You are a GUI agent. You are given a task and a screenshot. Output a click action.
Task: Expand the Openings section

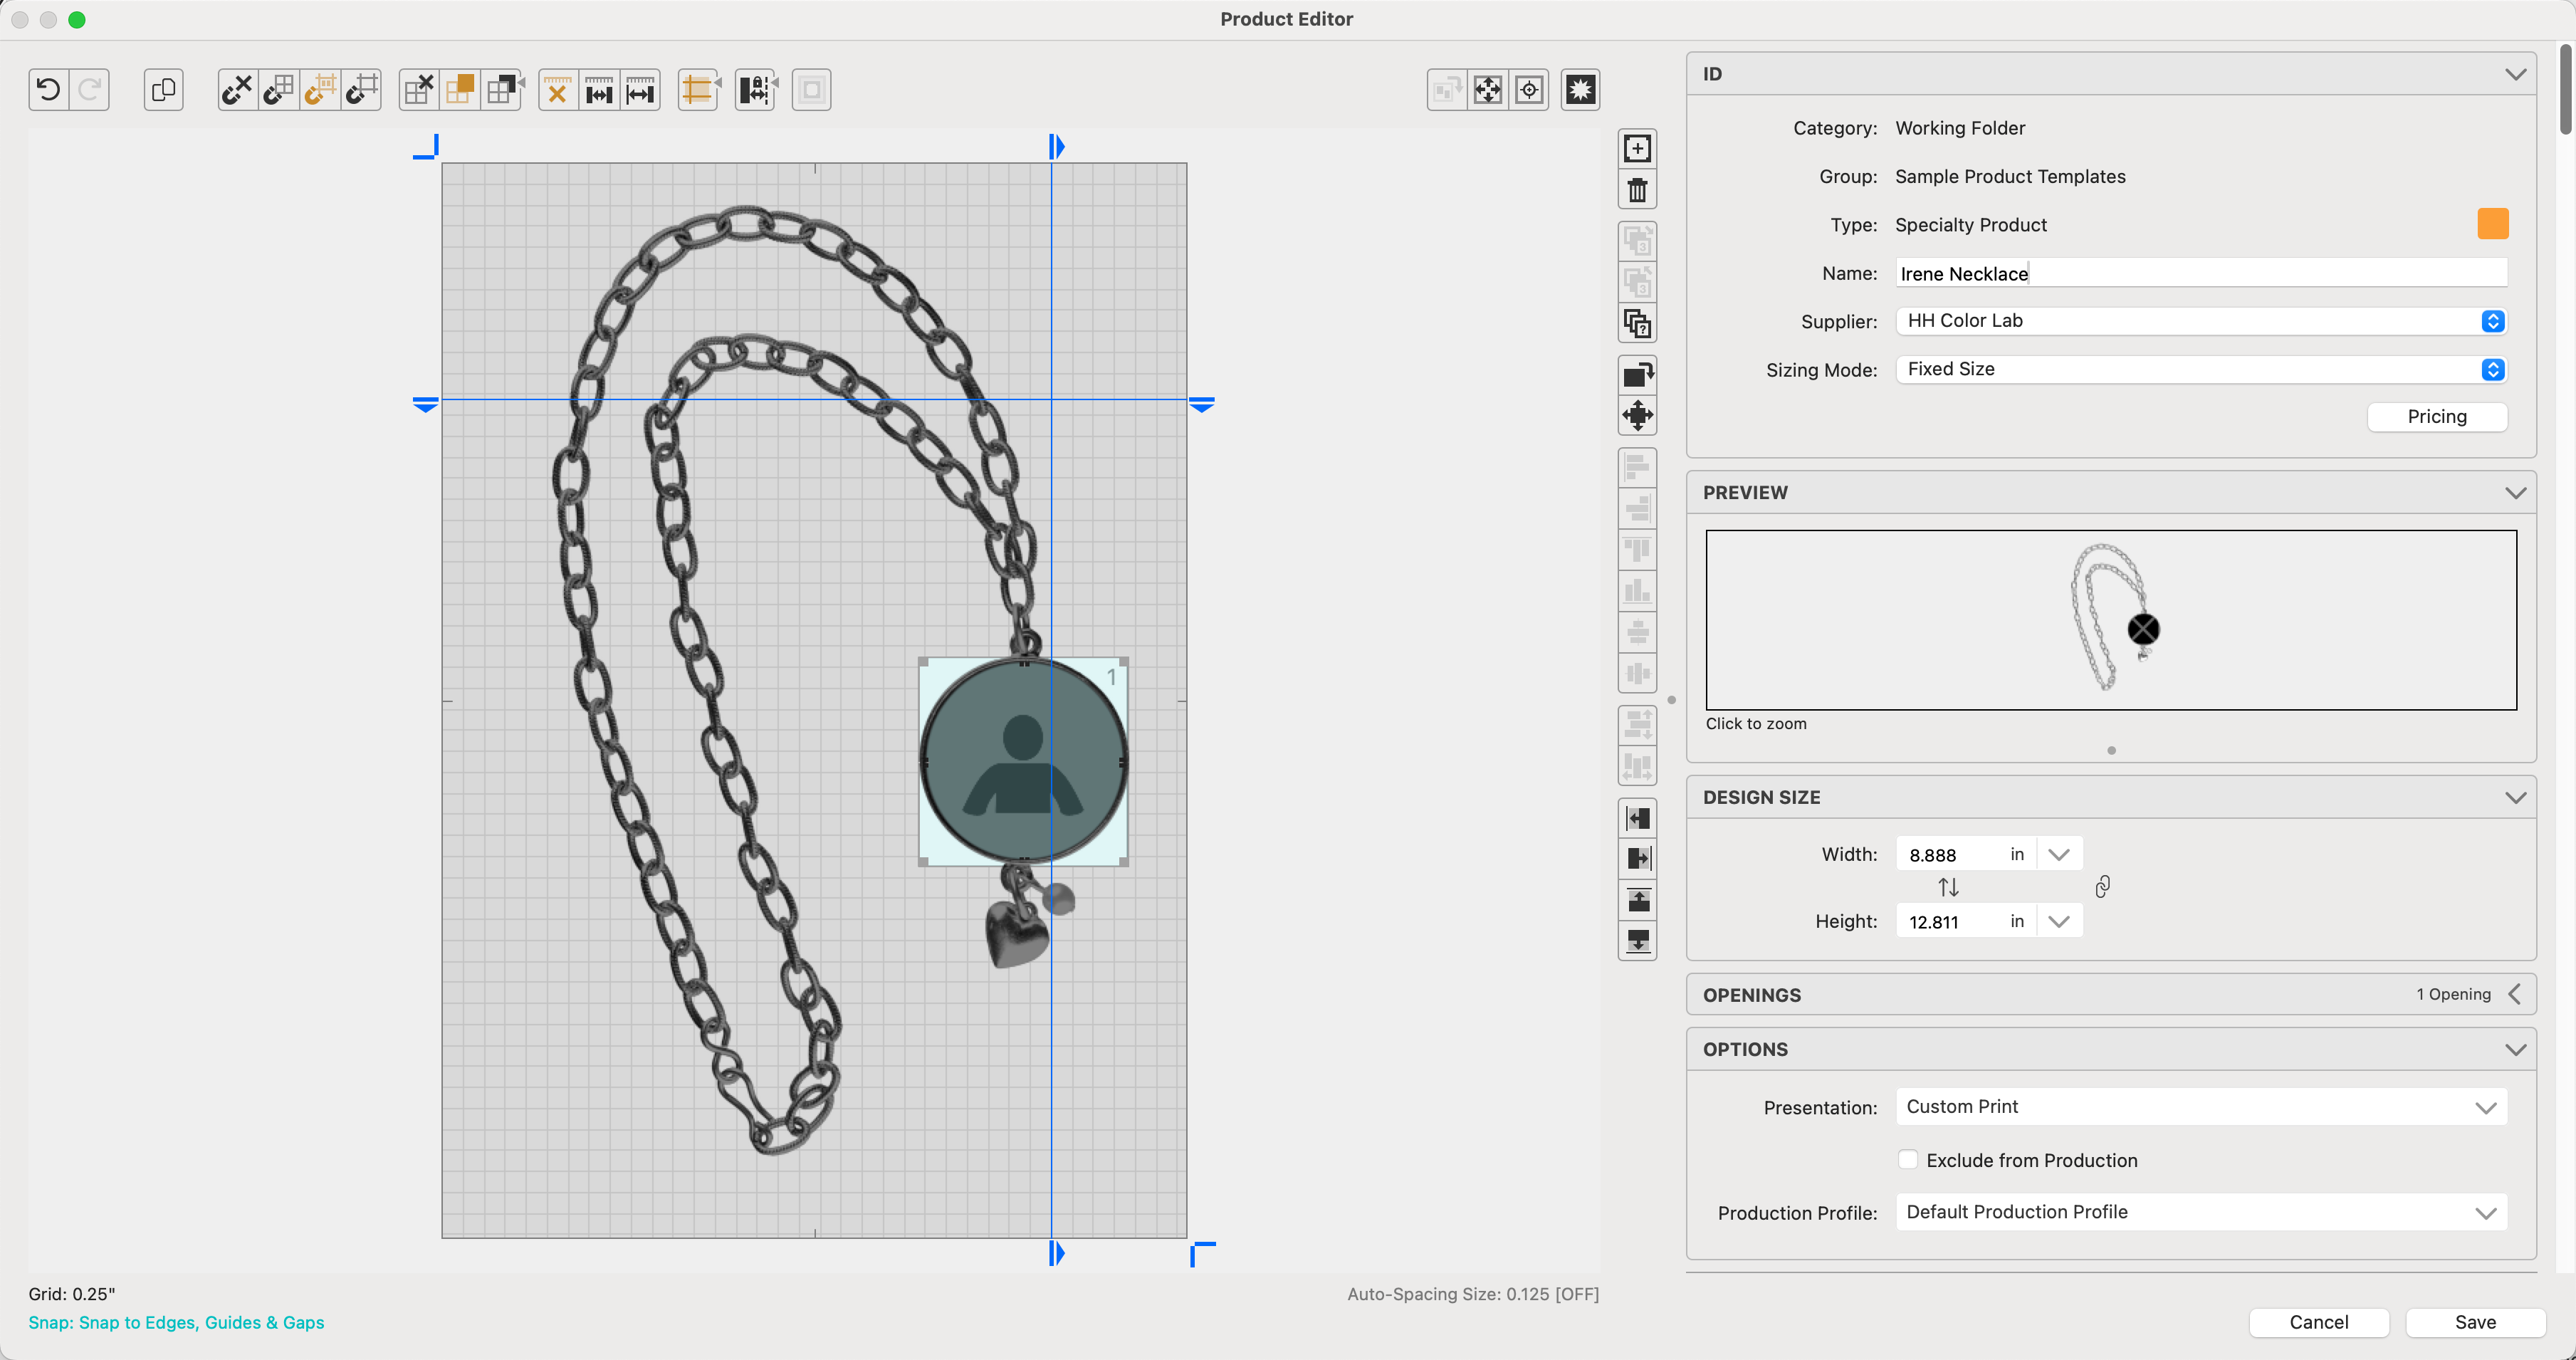(x=2514, y=994)
